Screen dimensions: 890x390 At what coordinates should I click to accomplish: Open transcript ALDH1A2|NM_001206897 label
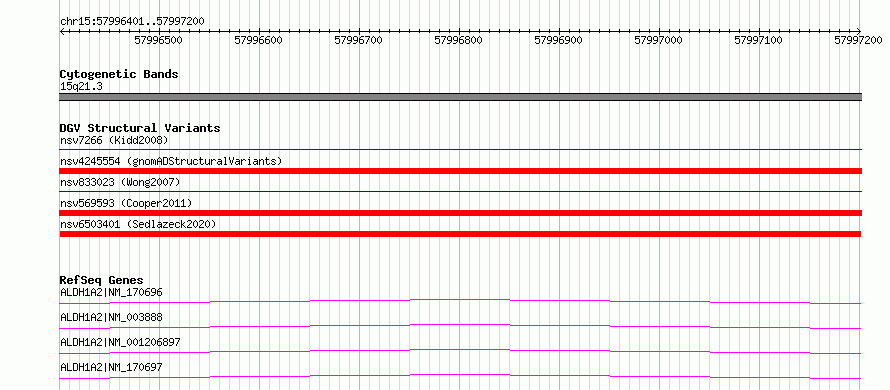point(120,342)
